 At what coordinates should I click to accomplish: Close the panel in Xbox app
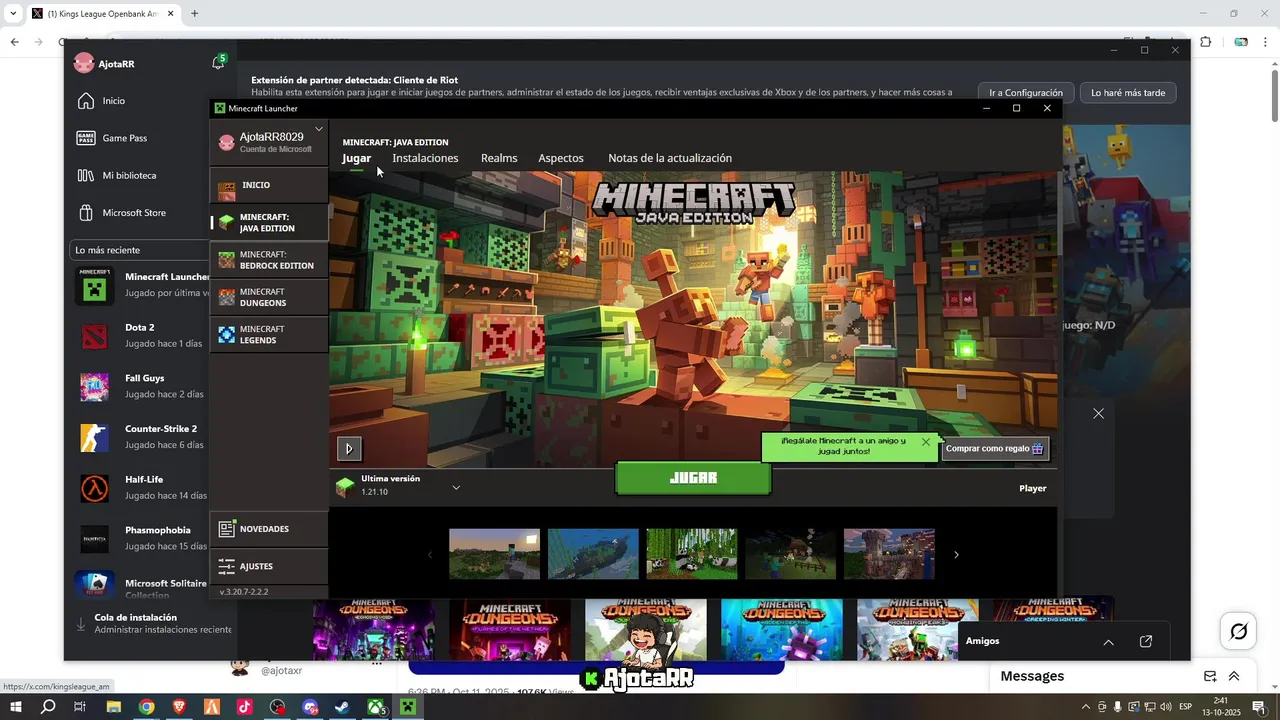coord(1098,414)
